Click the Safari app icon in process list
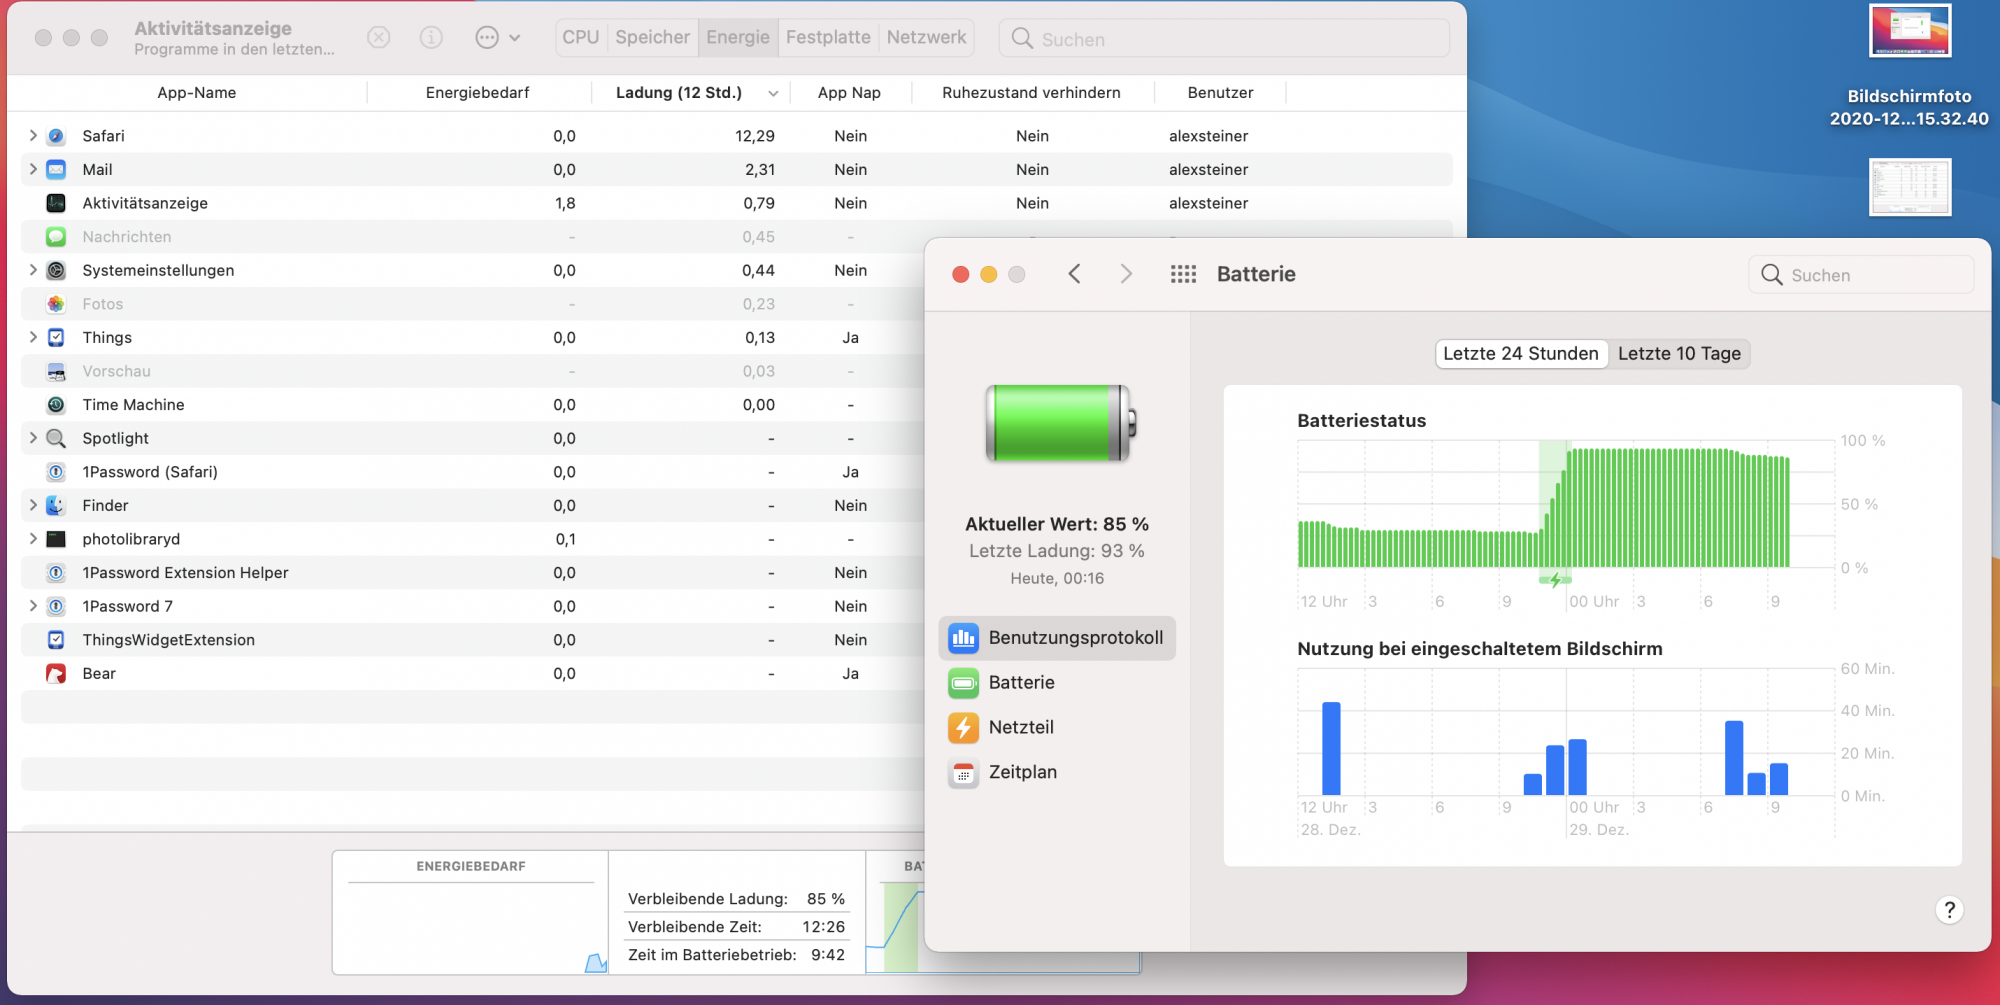Viewport: 2000px width, 1005px height. pos(56,136)
